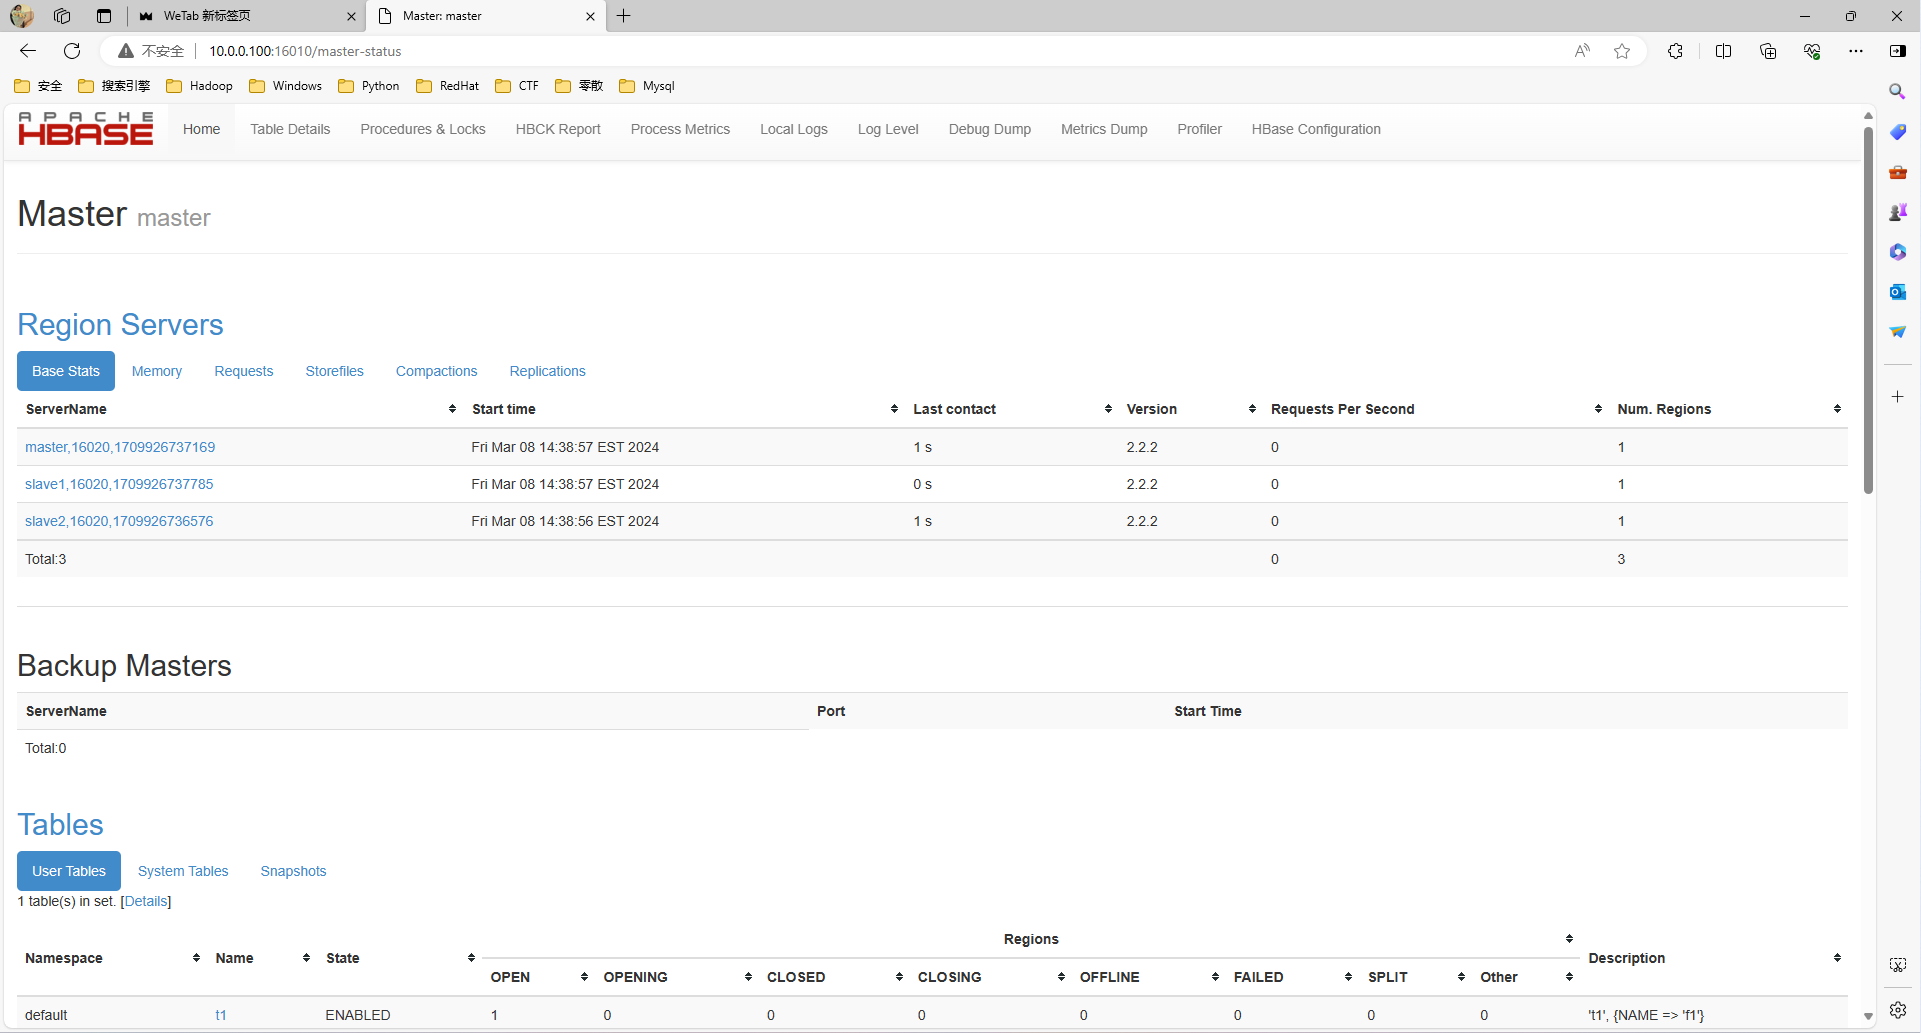The image size is (1921, 1033).
Task: Switch to the WeTab browser tab
Action: pyautogui.click(x=246, y=16)
